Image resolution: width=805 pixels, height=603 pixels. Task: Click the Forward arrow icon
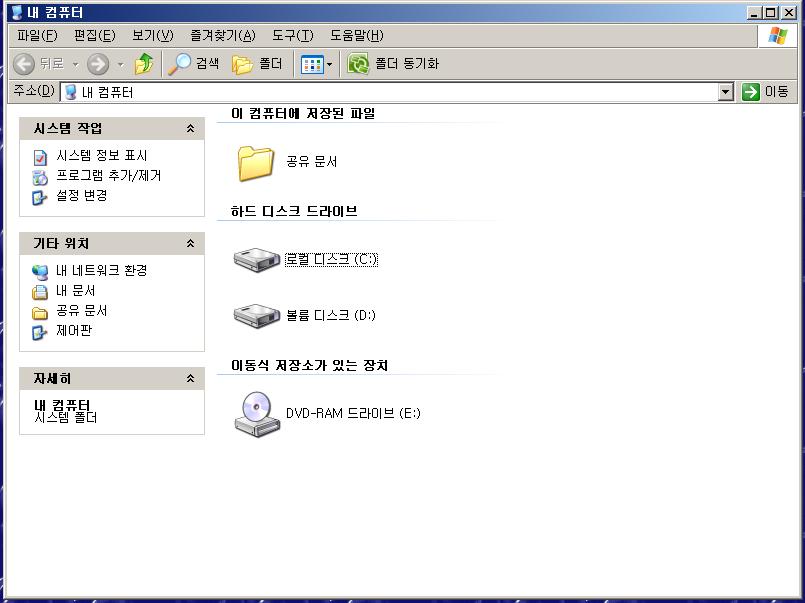tap(98, 64)
